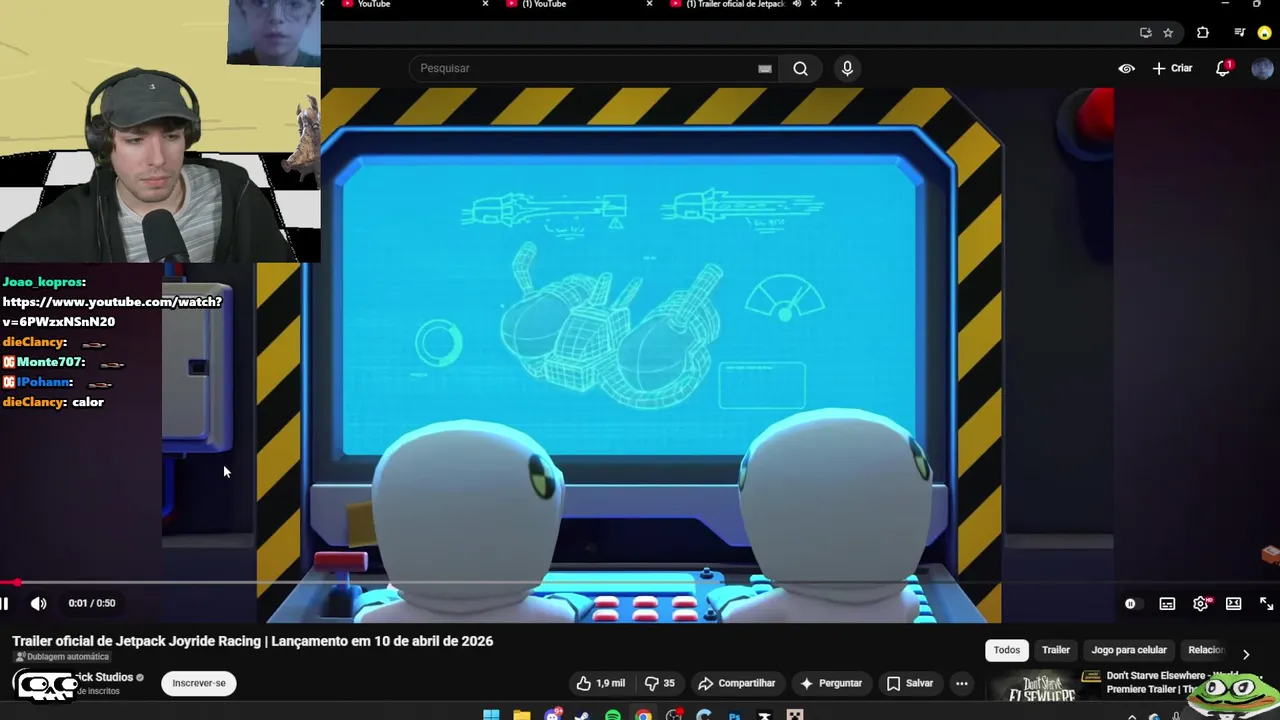Open Windows Start menu

point(491,715)
